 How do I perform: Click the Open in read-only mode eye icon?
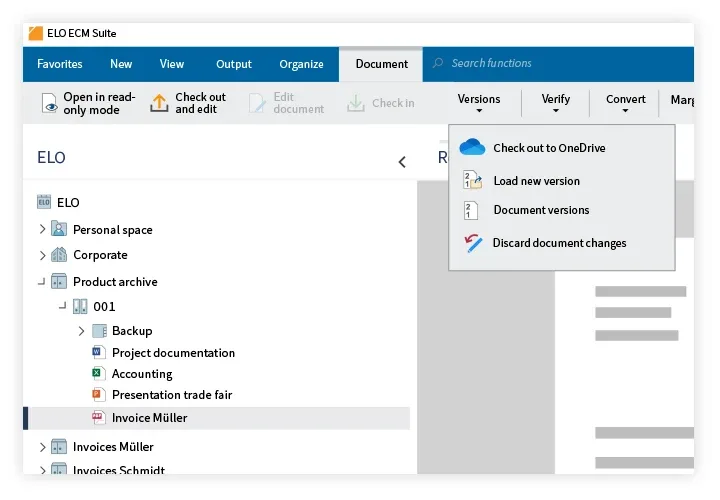point(49,103)
